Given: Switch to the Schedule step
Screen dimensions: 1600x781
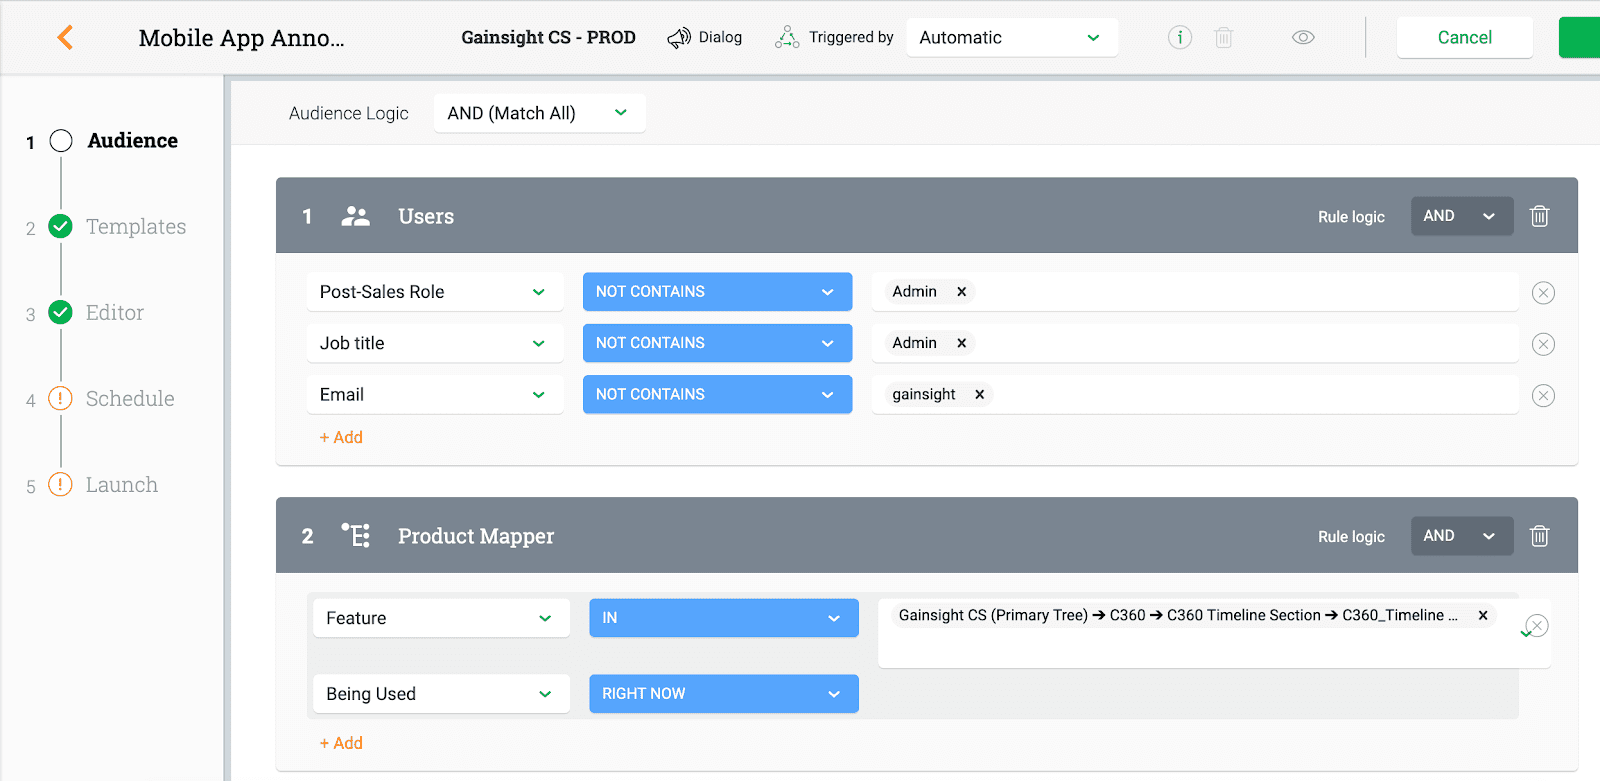Looking at the screenshot, I should (x=129, y=399).
